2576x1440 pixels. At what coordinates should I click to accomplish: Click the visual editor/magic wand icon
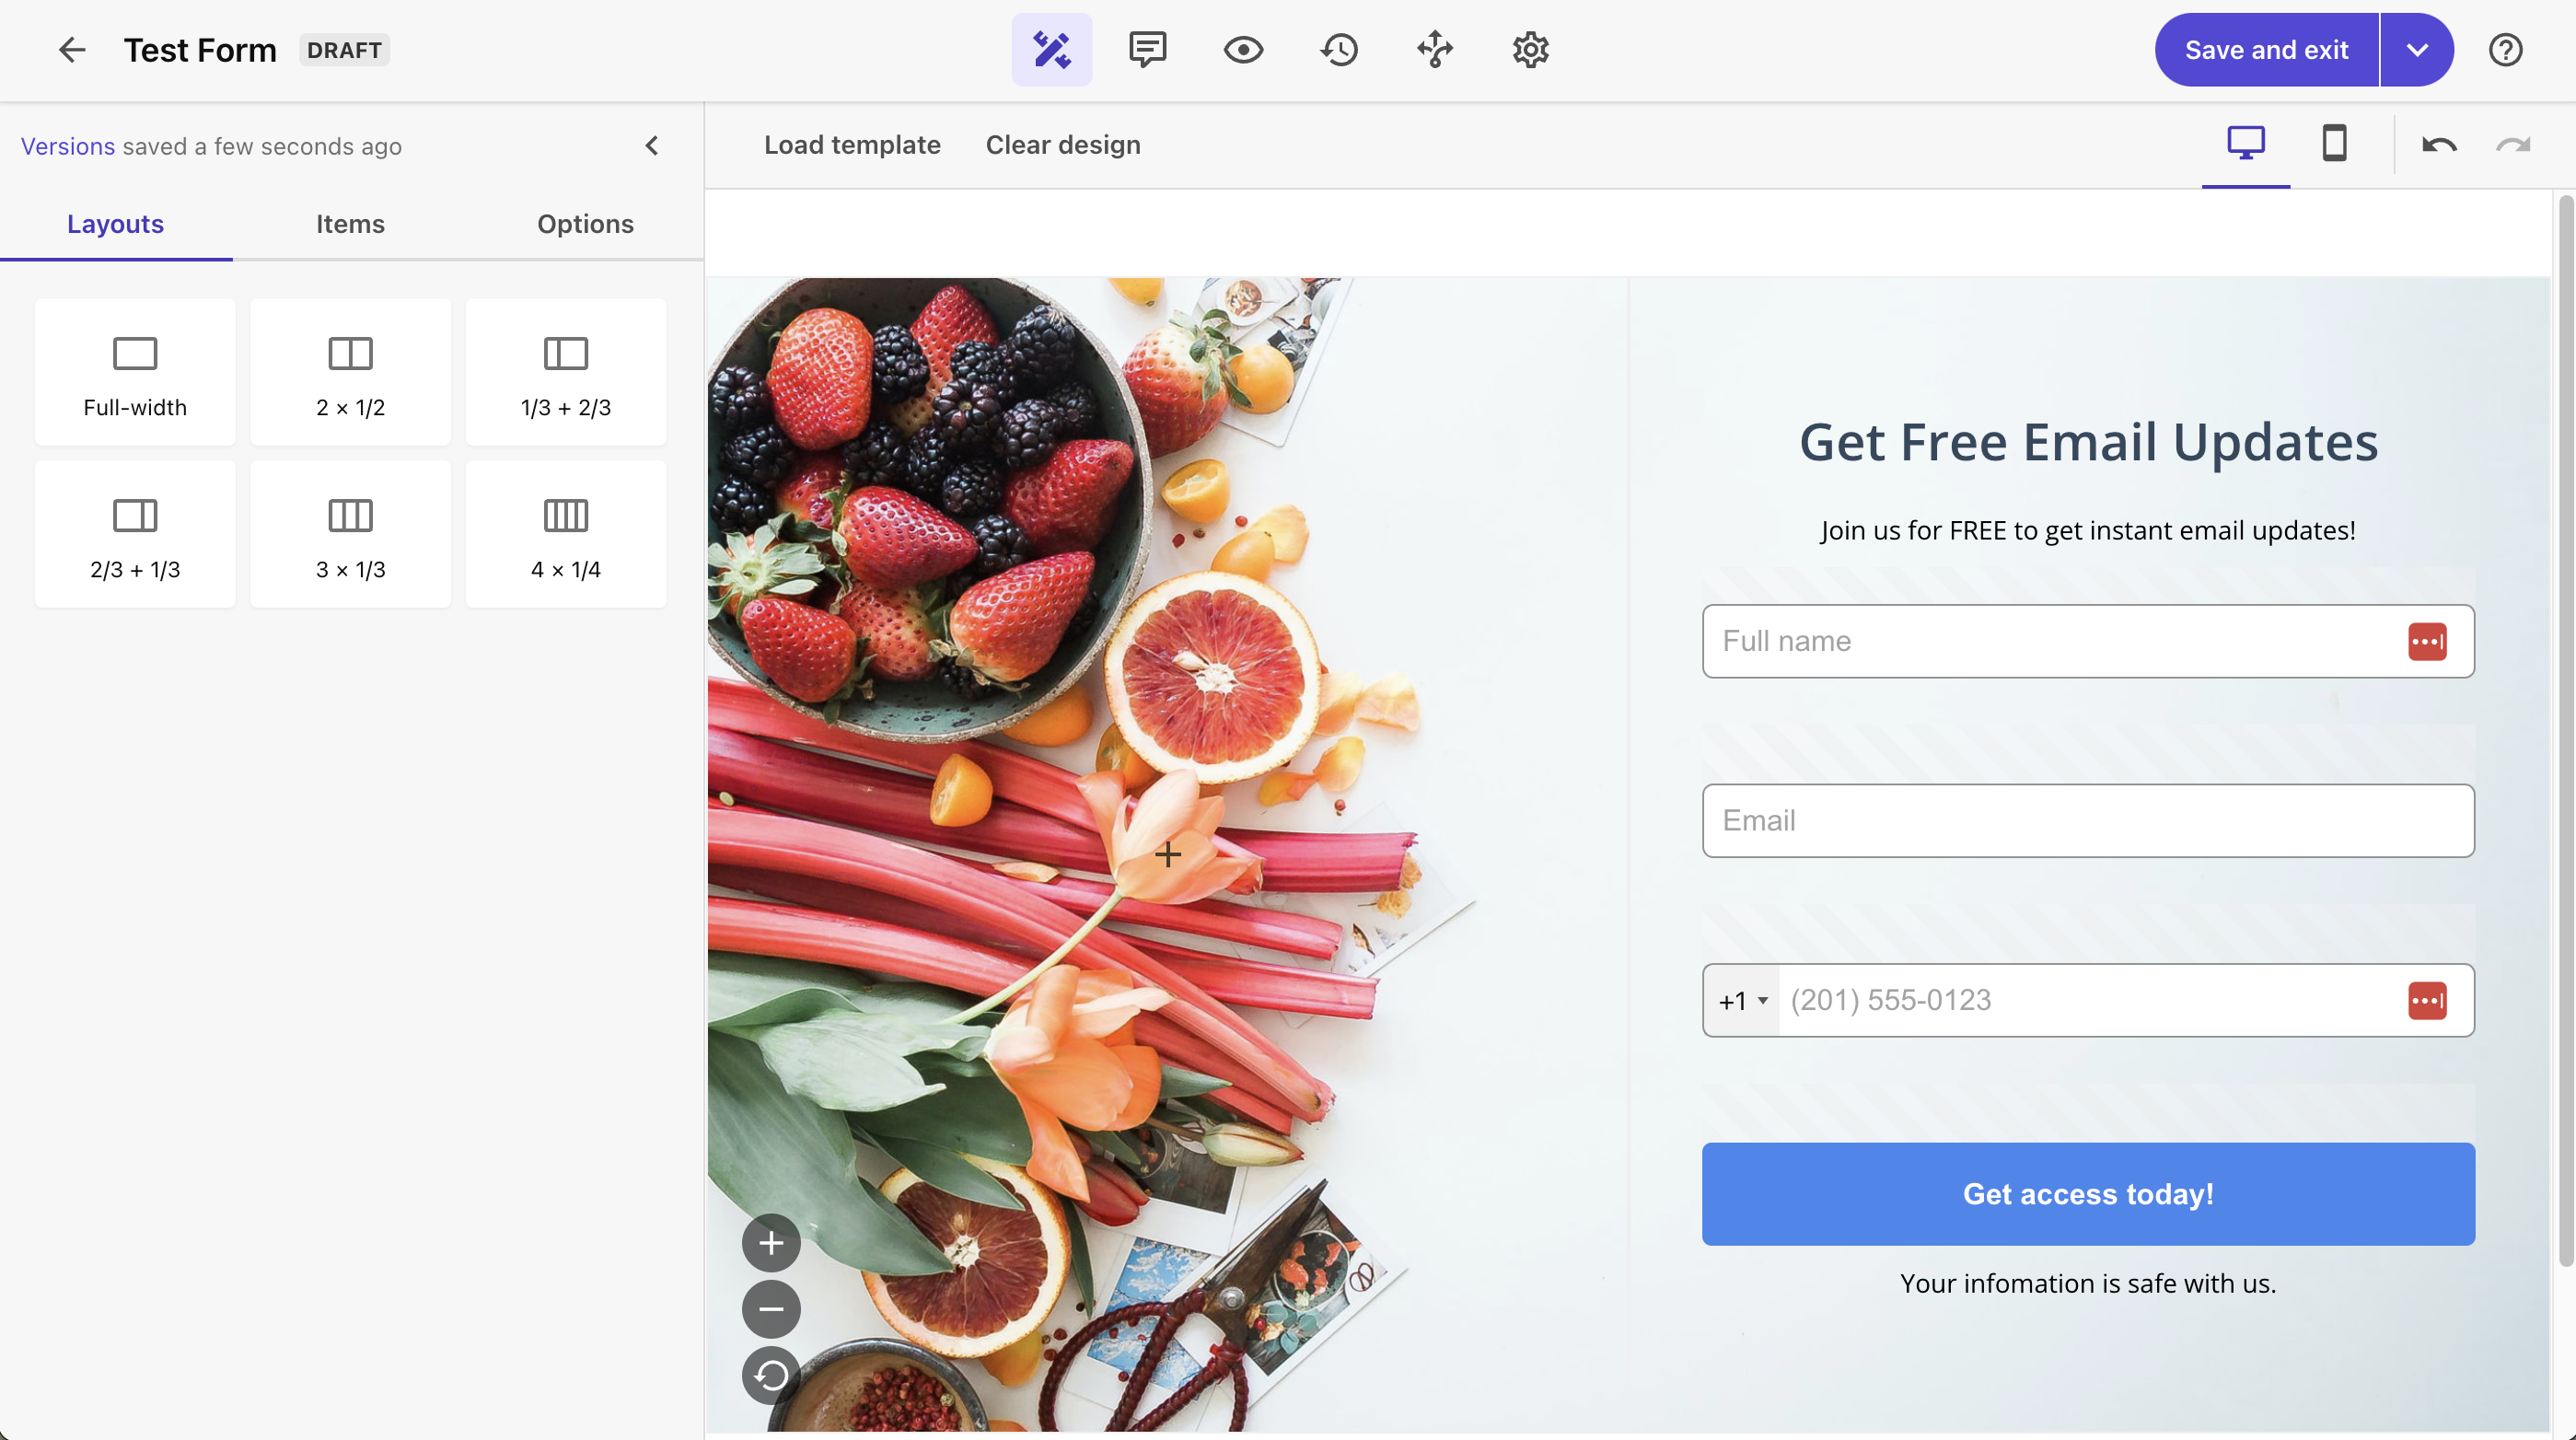point(1052,48)
